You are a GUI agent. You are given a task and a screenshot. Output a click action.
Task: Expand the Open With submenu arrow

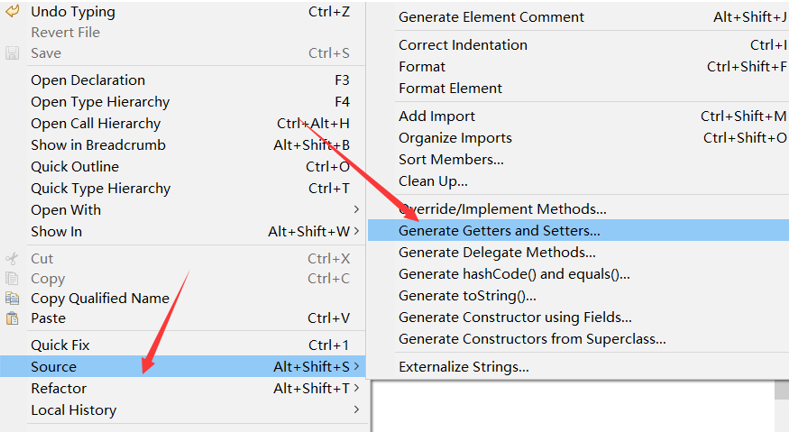click(356, 209)
